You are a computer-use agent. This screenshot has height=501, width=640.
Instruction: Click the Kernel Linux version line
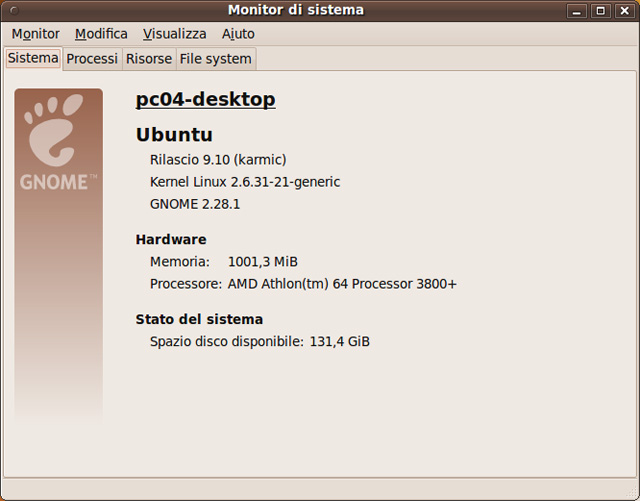coord(245,182)
